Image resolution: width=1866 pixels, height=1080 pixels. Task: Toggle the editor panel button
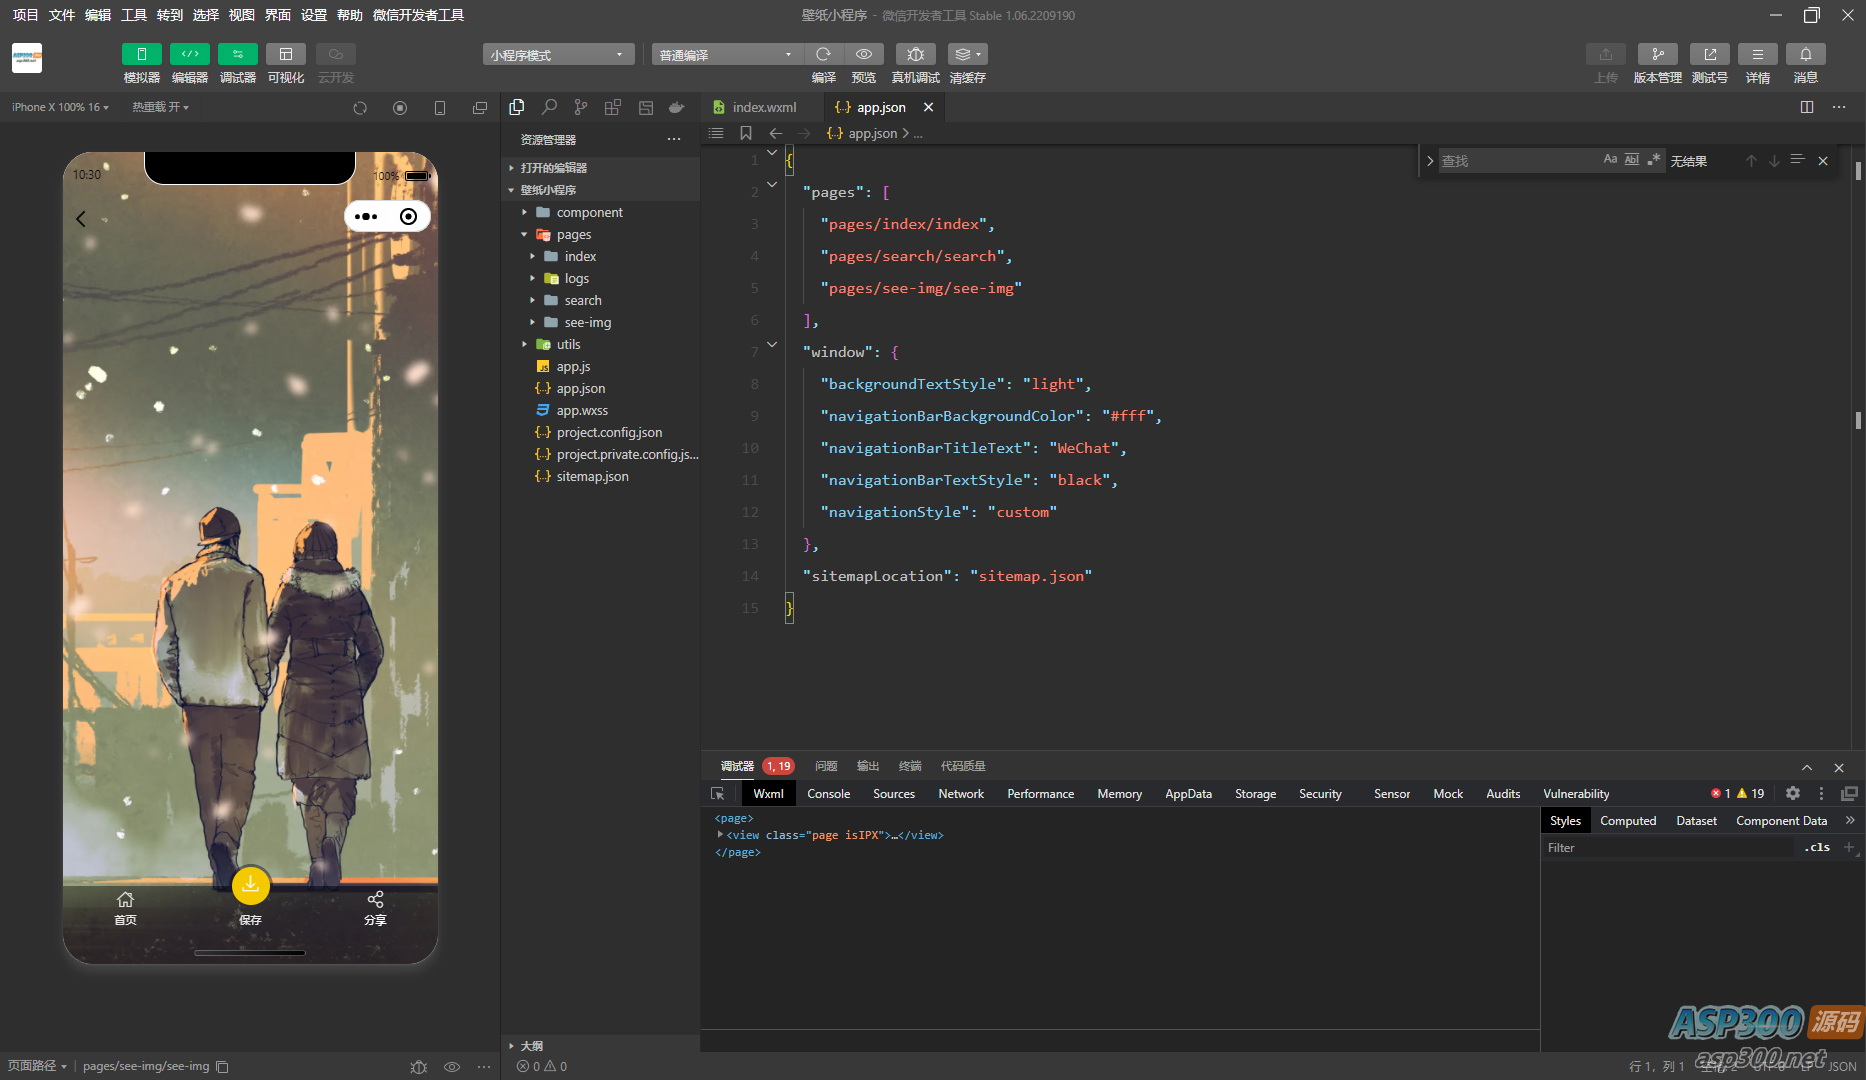pos(189,55)
